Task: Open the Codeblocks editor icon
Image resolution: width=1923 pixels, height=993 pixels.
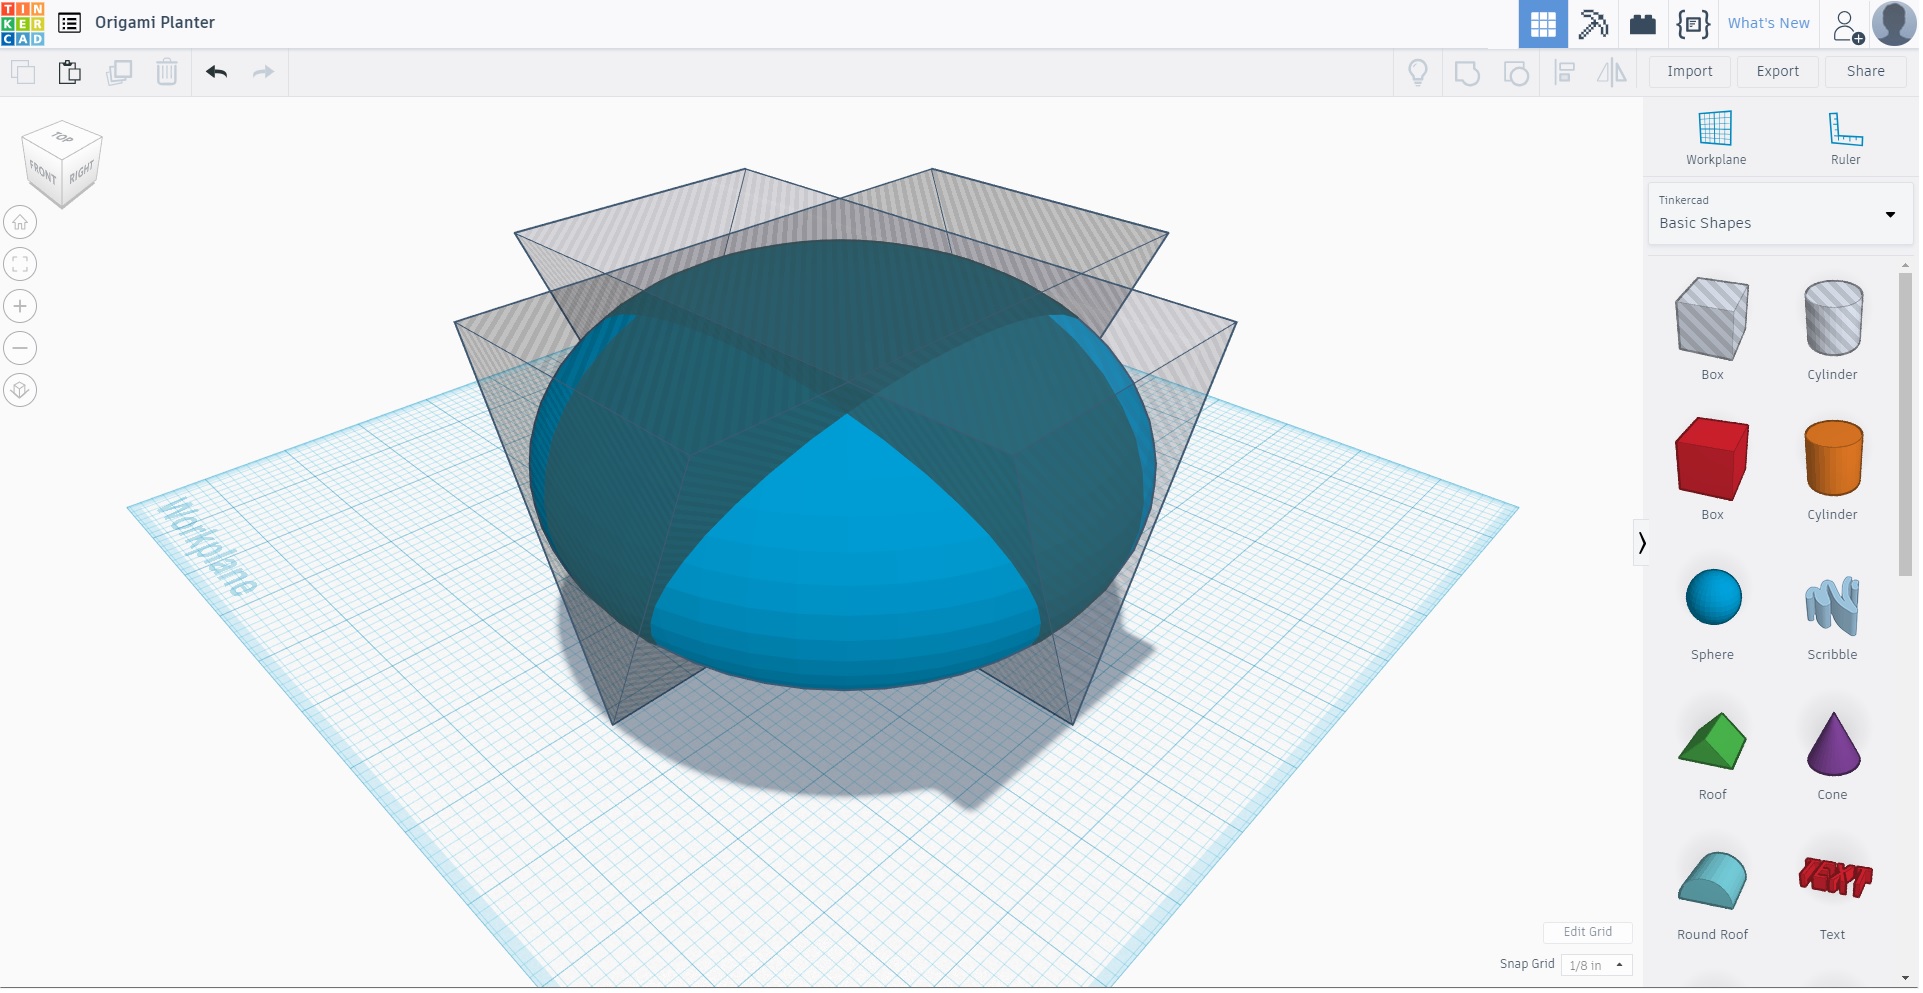Action: pyautogui.click(x=1693, y=24)
